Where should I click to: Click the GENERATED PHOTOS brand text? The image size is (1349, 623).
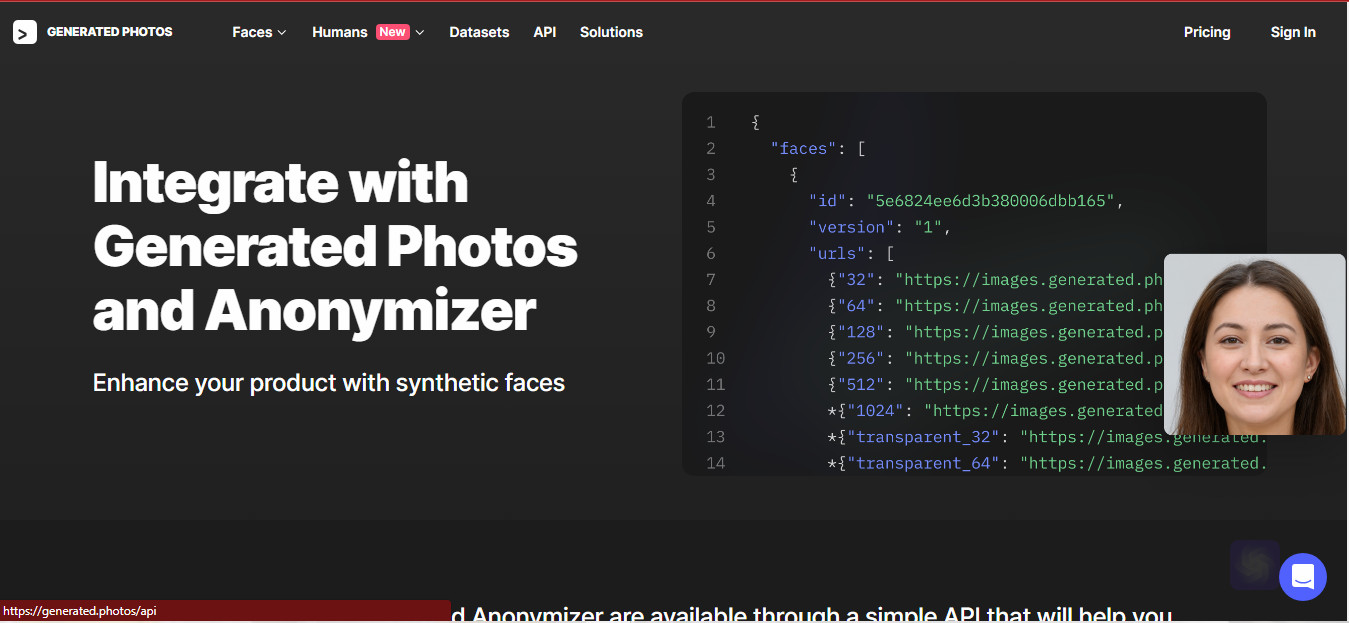click(110, 32)
